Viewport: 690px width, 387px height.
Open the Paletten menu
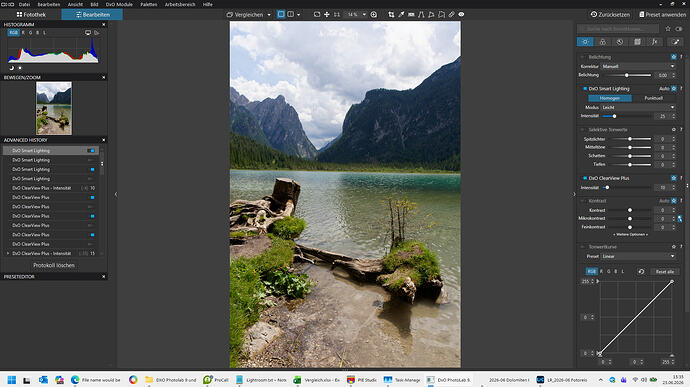click(149, 4)
